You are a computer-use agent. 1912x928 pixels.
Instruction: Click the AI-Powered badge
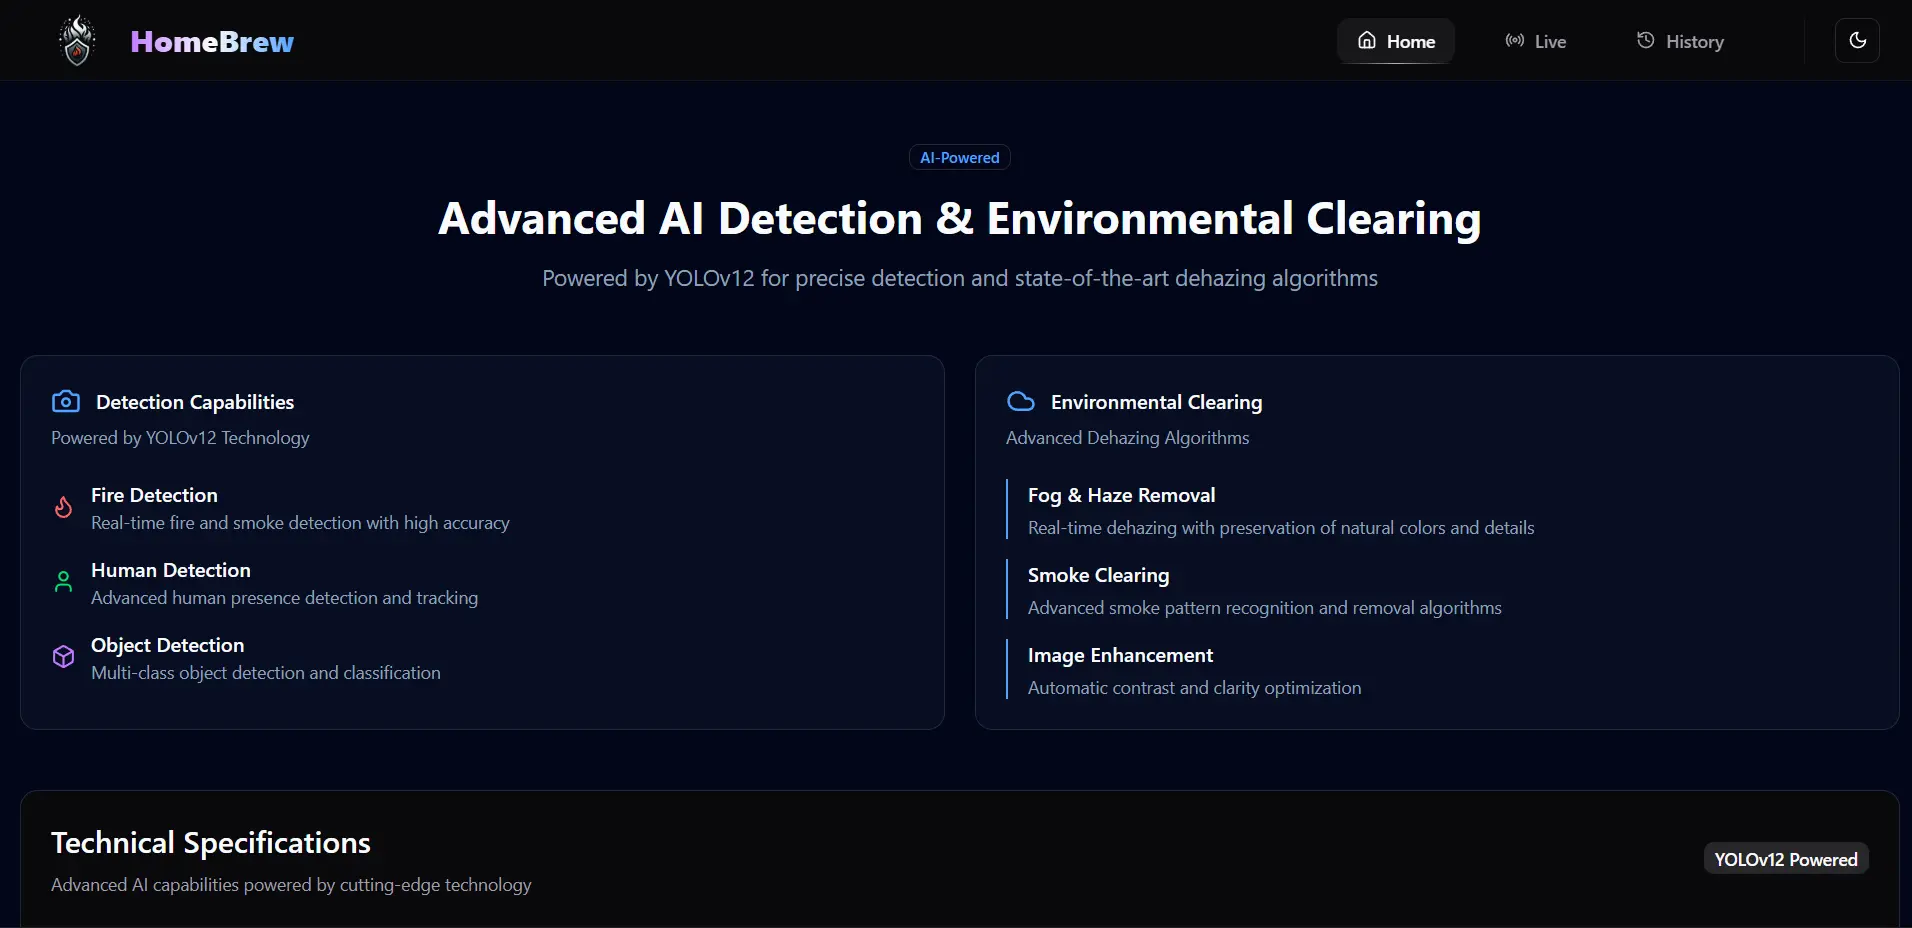959,158
